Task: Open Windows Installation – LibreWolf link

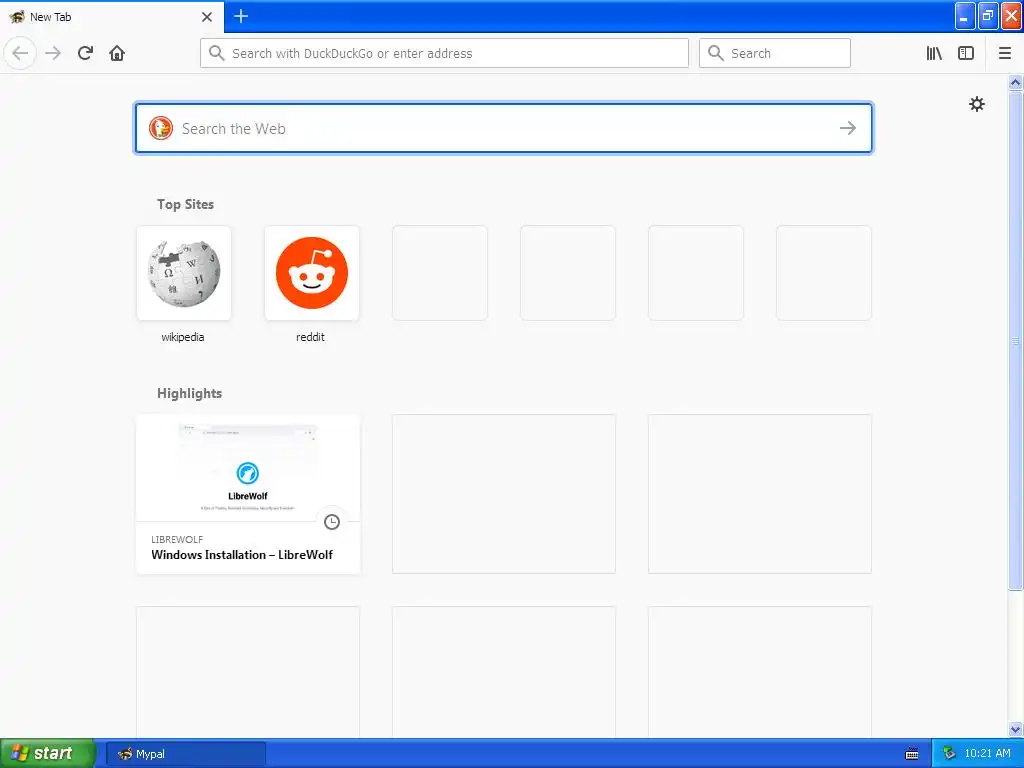Action: (x=242, y=554)
